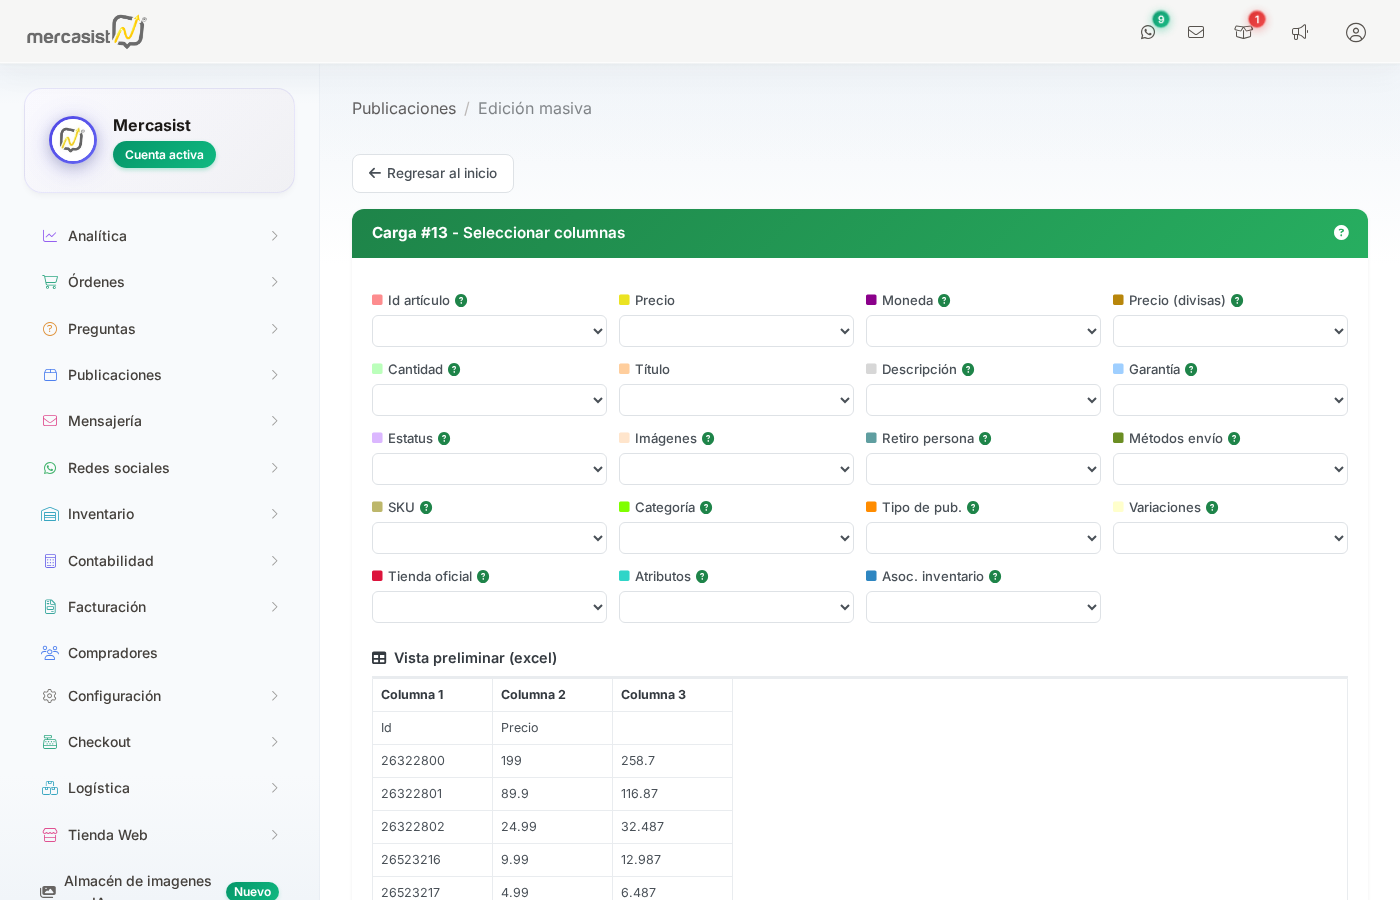The image size is (1400, 900).
Task: Click the package notifications icon
Action: click(x=1243, y=32)
